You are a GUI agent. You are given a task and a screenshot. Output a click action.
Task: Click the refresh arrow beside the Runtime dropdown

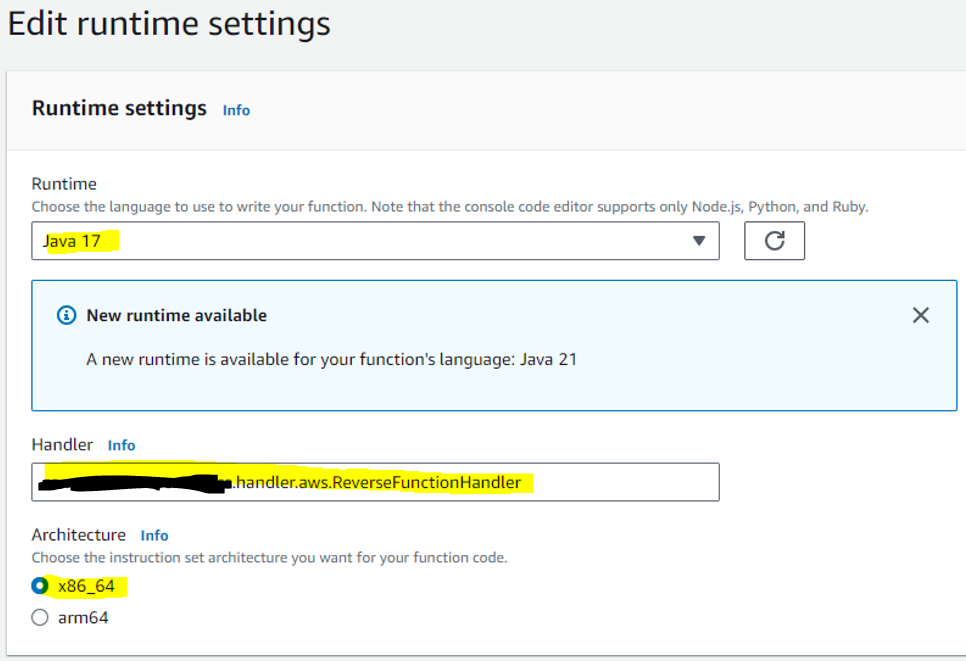775,240
